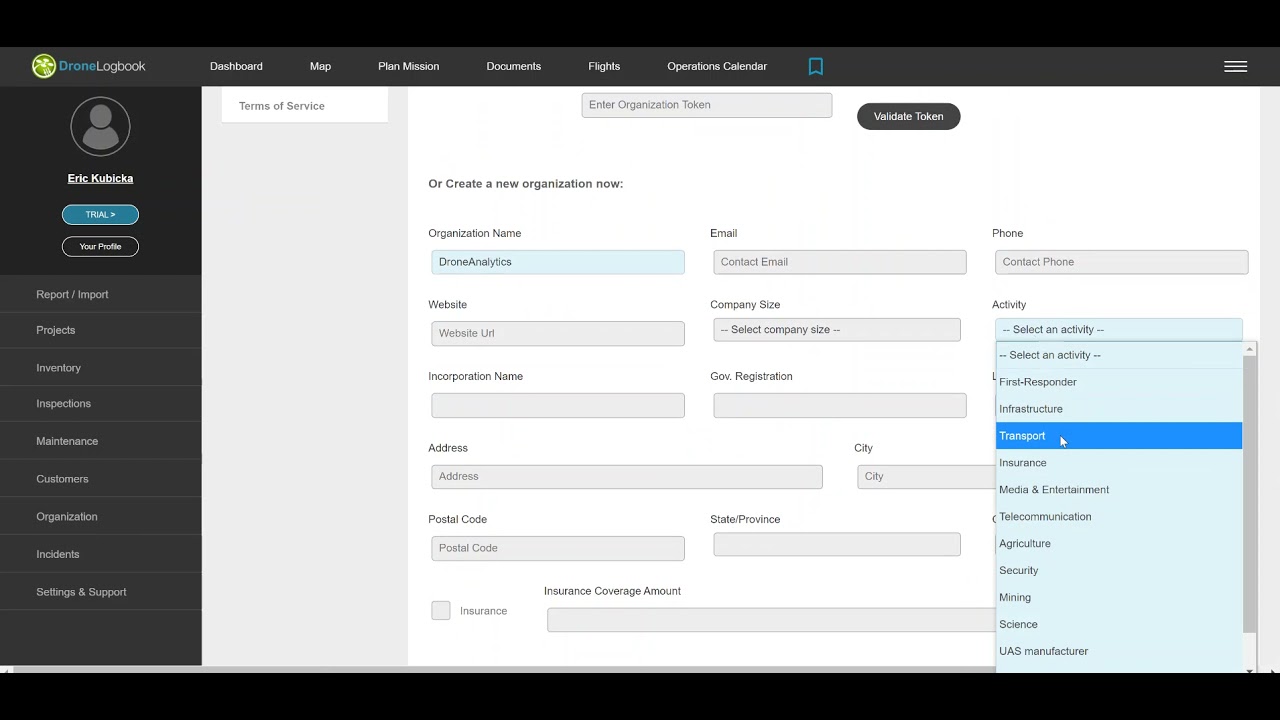Go to Map page
The image size is (1280, 720).
[320, 66]
